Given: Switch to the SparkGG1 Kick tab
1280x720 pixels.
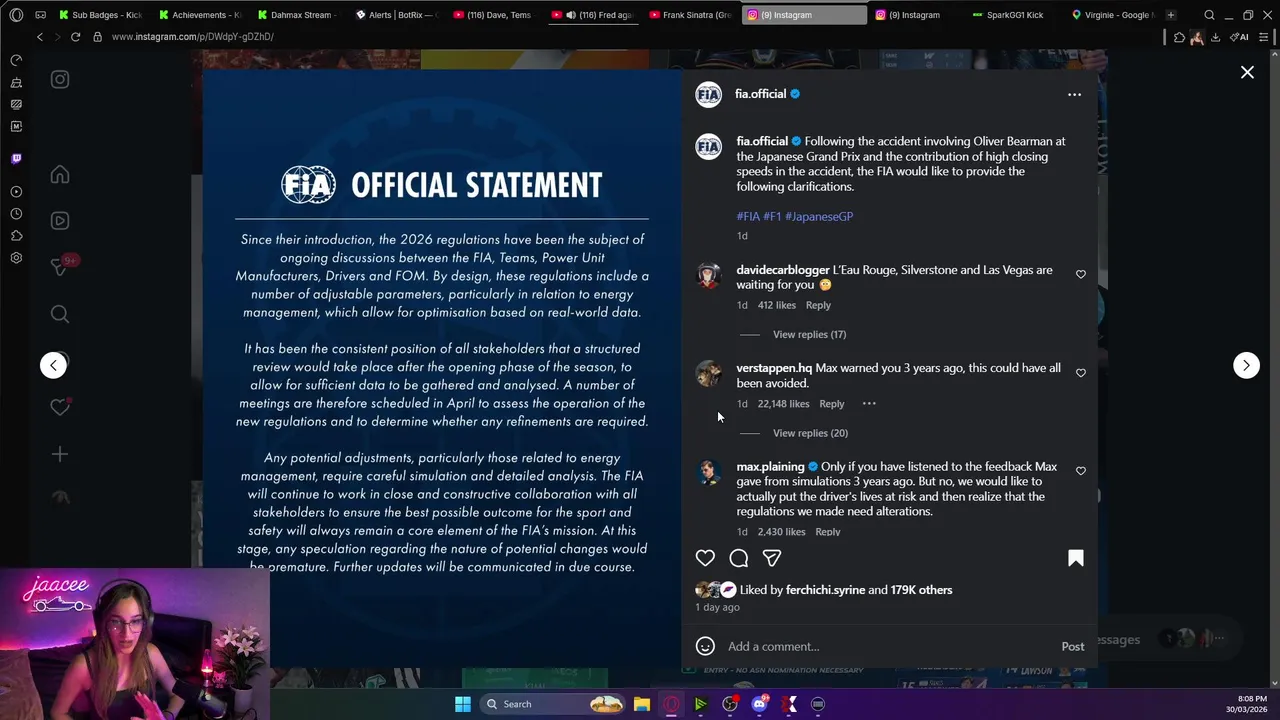Looking at the screenshot, I should [1013, 15].
